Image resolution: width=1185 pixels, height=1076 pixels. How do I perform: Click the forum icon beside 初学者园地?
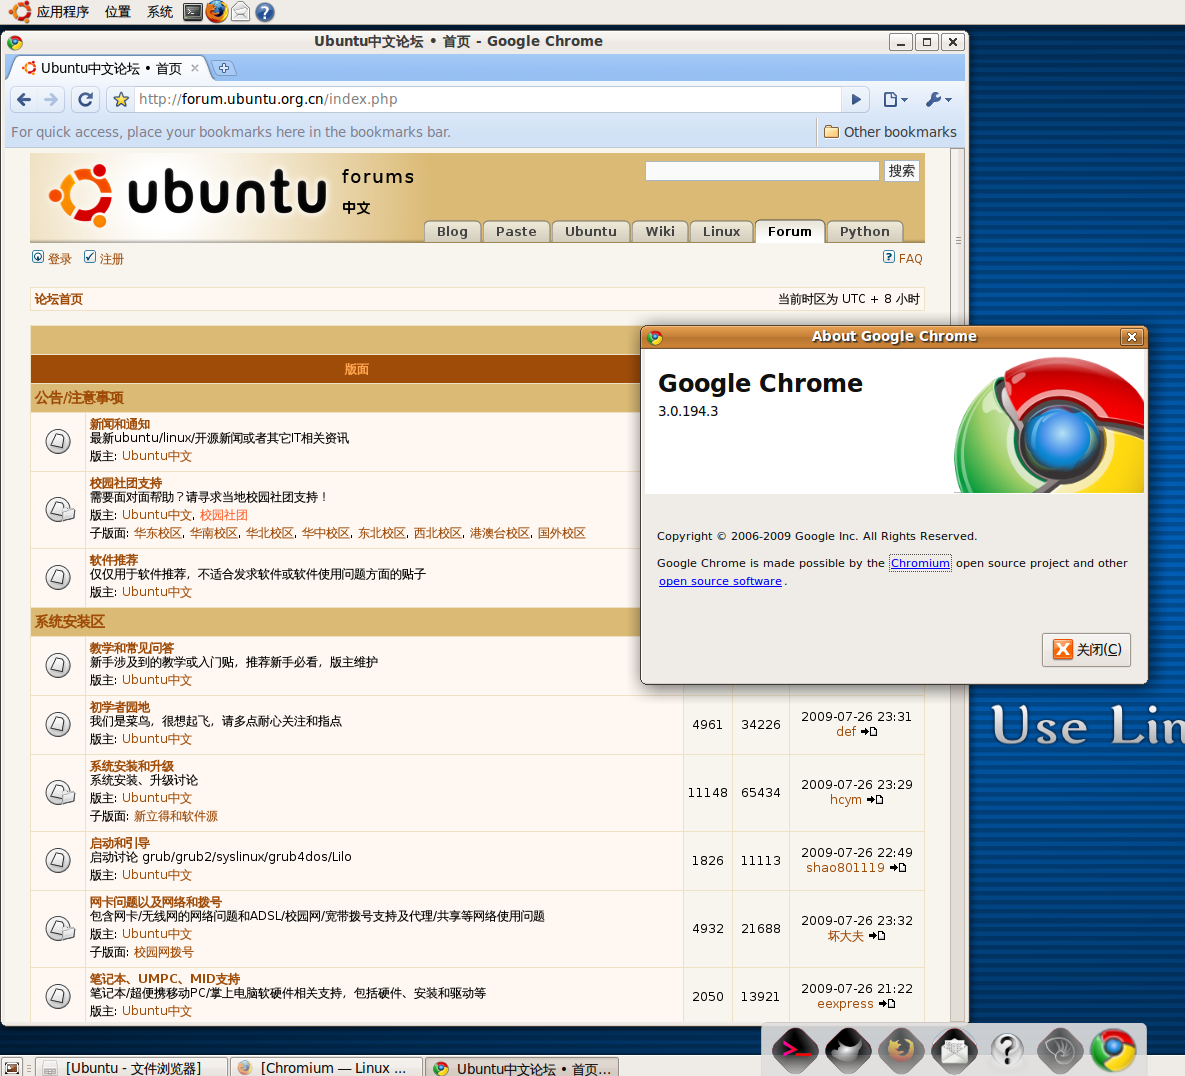click(x=58, y=724)
